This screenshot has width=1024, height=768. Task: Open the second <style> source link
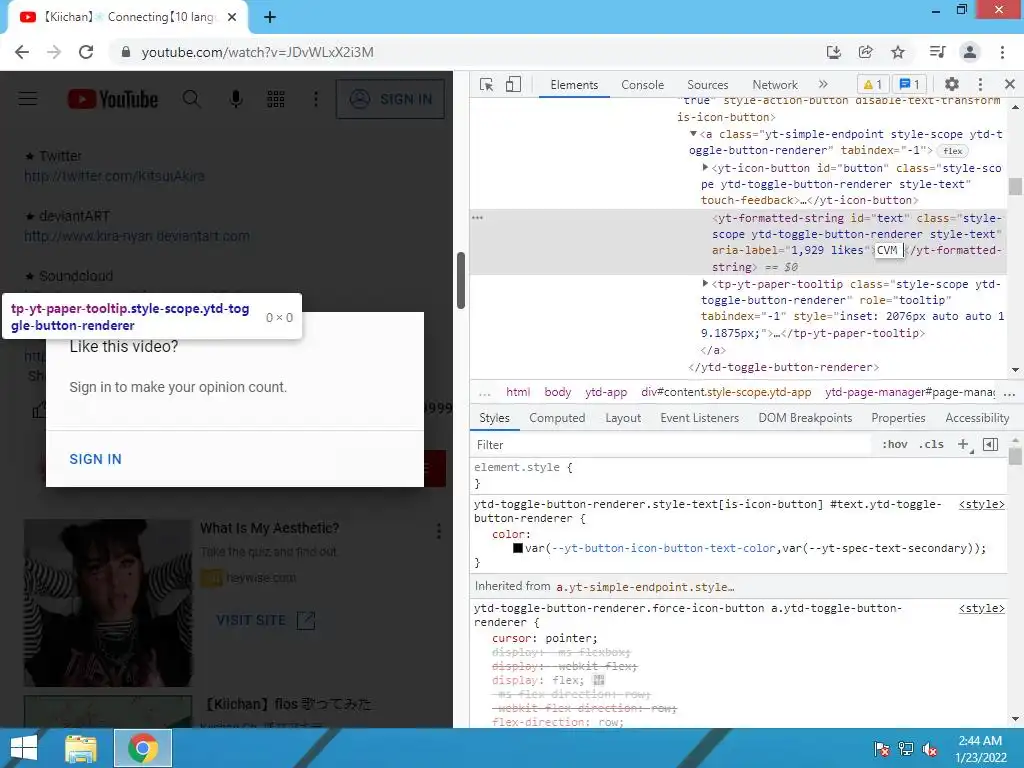click(982, 608)
